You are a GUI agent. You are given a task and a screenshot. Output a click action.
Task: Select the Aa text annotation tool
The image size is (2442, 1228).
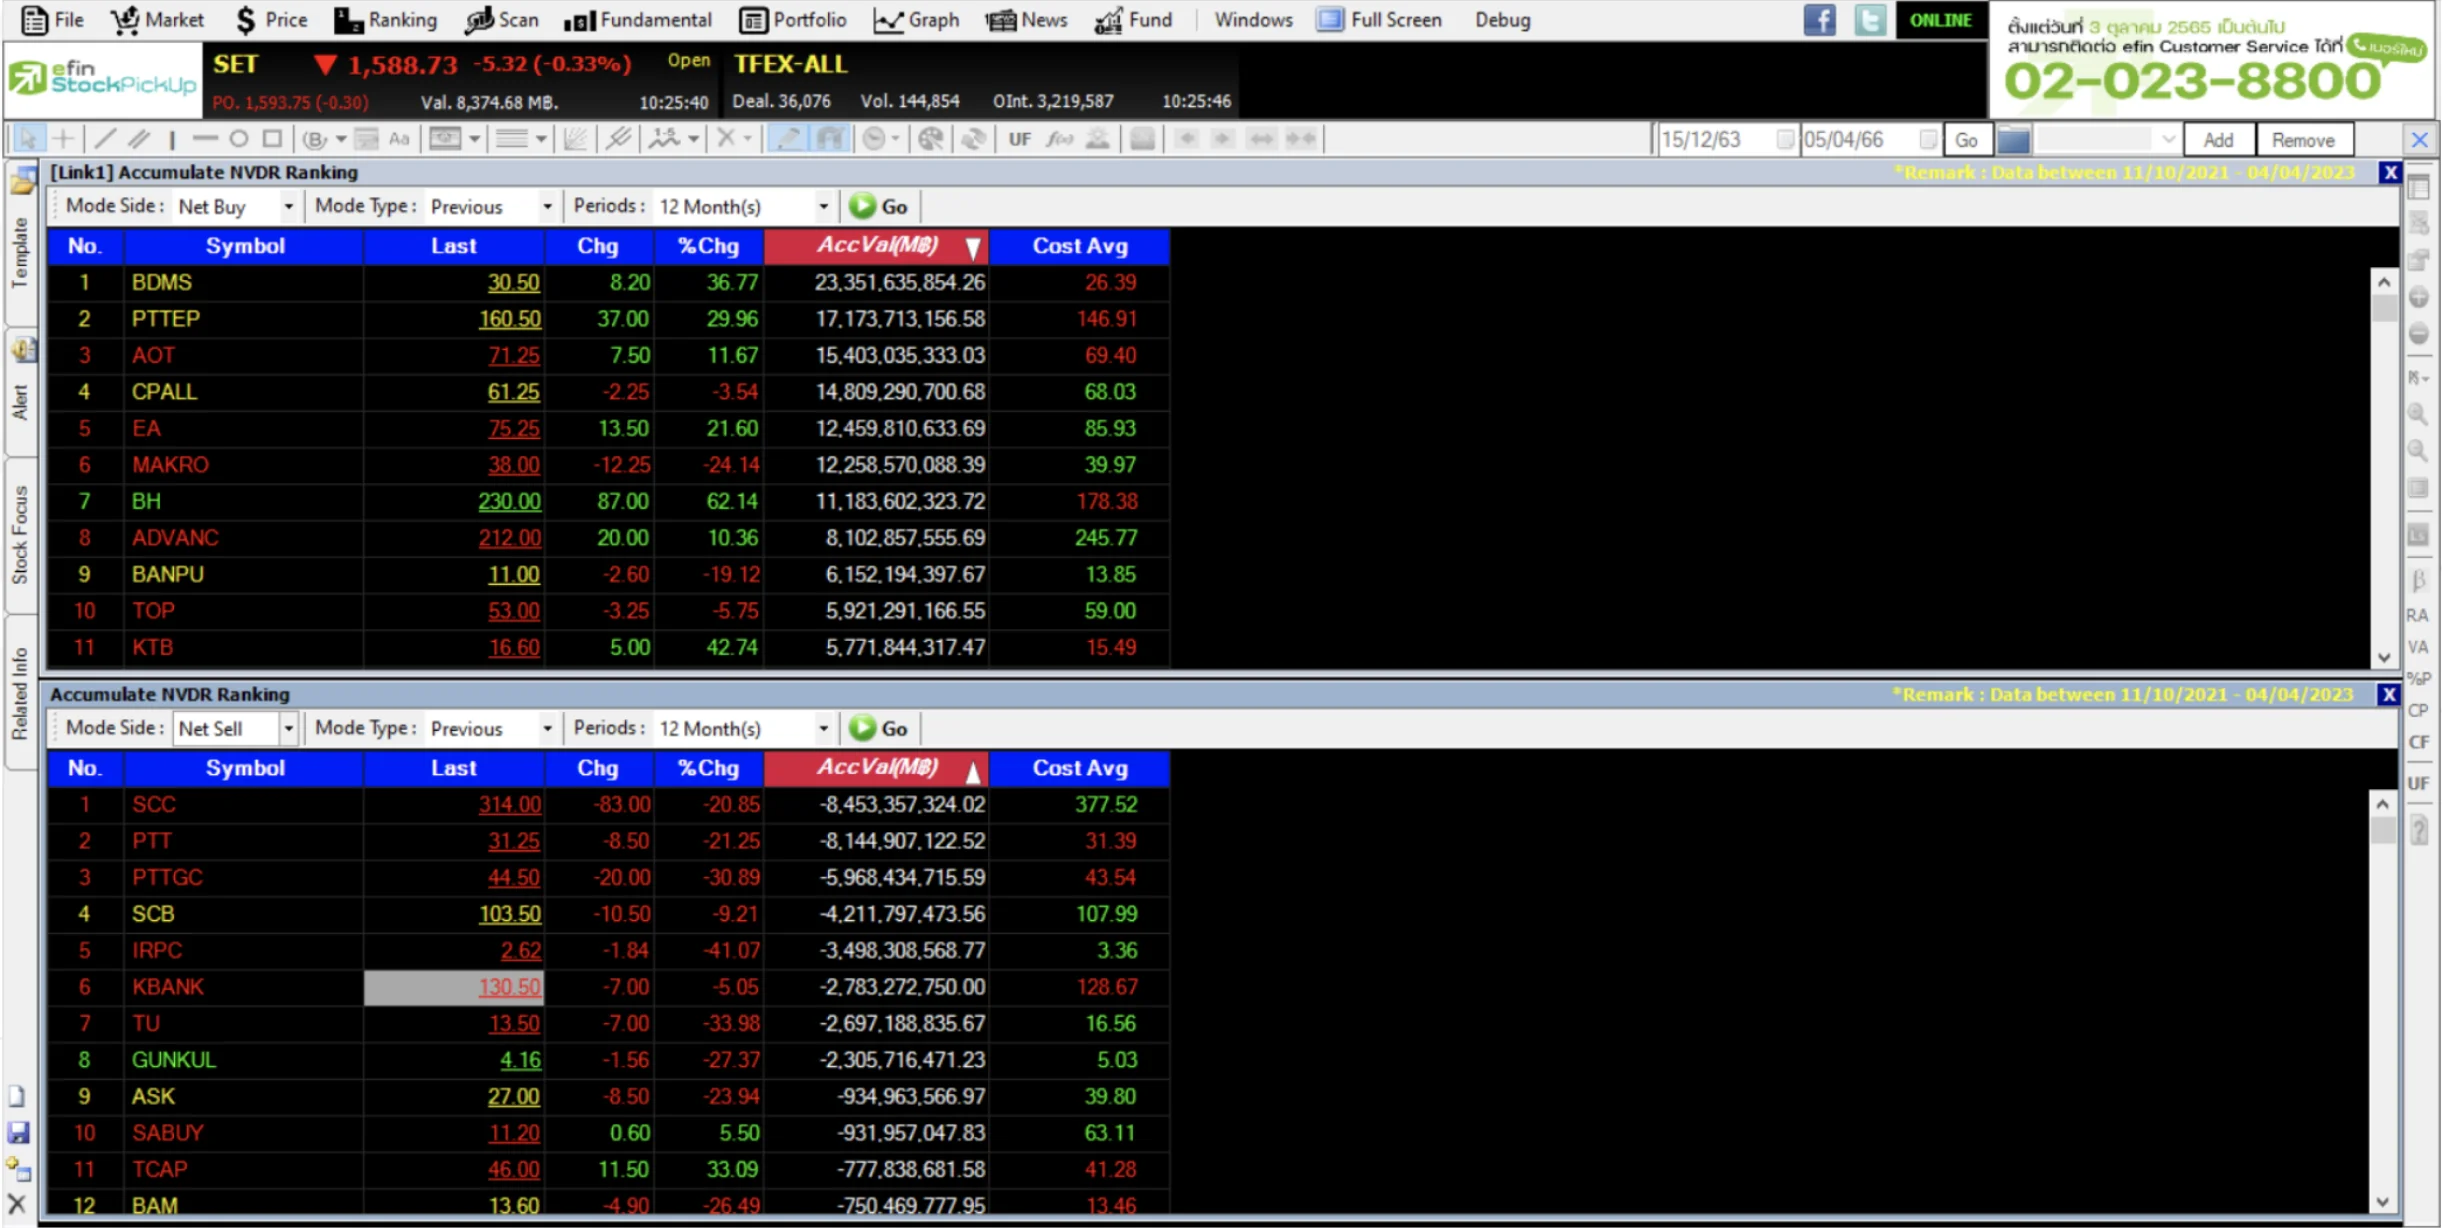[x=399, y=139]
